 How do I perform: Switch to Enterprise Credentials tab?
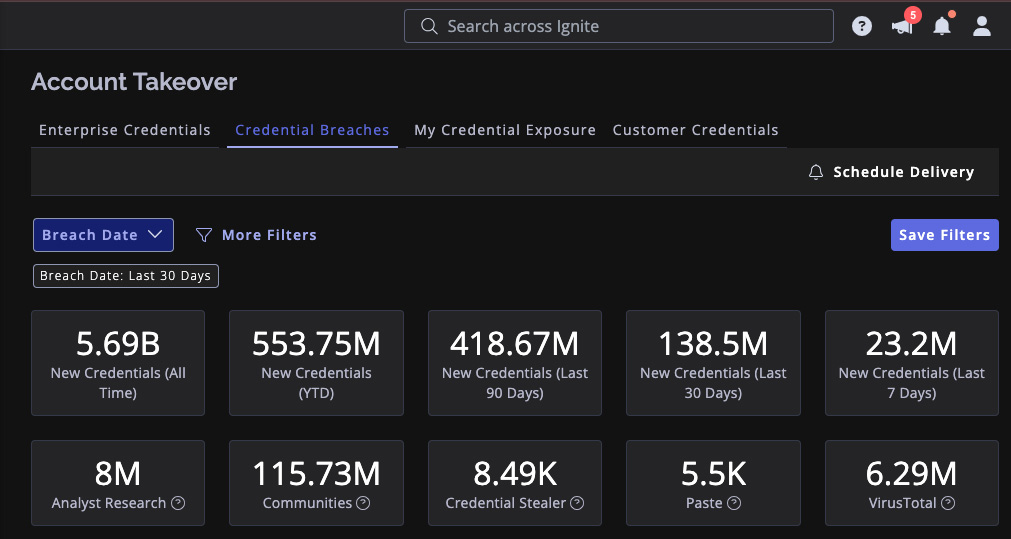124,130
